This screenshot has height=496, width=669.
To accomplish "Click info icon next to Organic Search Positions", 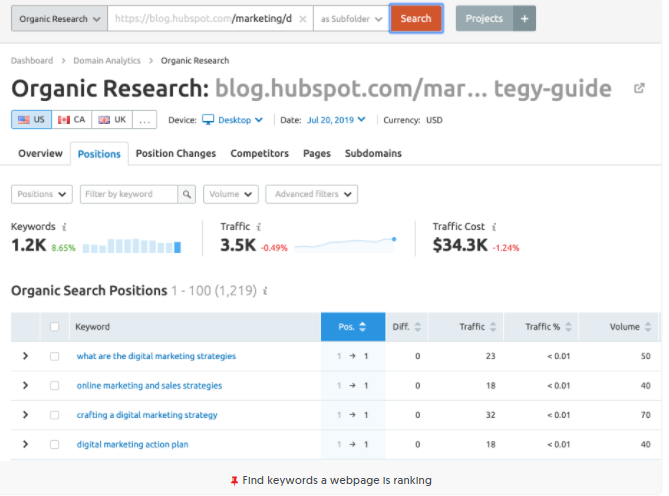I will (265, 291).
